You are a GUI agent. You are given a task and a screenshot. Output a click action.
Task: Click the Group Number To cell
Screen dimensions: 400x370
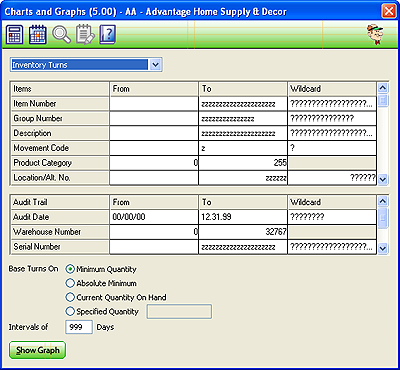click(x=243, y=118)
